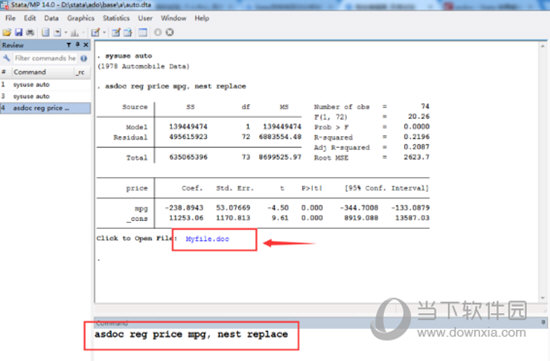550x361 pixels.
Task: Open the Do-file Editor icon
Action: 95,32
